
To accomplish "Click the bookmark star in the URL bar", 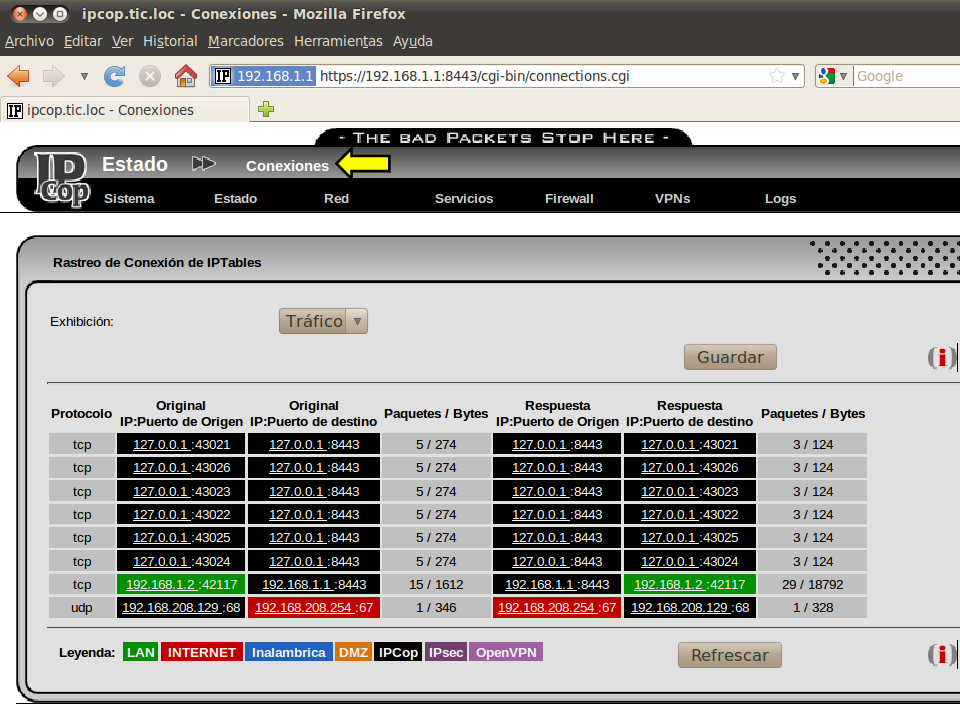I will coord(777,76).
